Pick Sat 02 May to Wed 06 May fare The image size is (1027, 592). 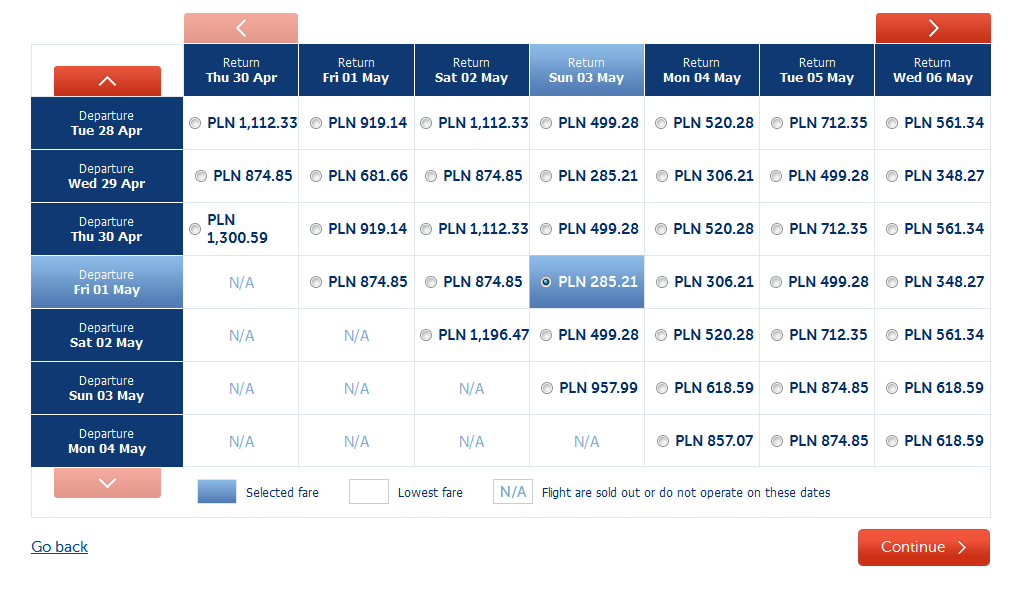[x=891, y=335]
